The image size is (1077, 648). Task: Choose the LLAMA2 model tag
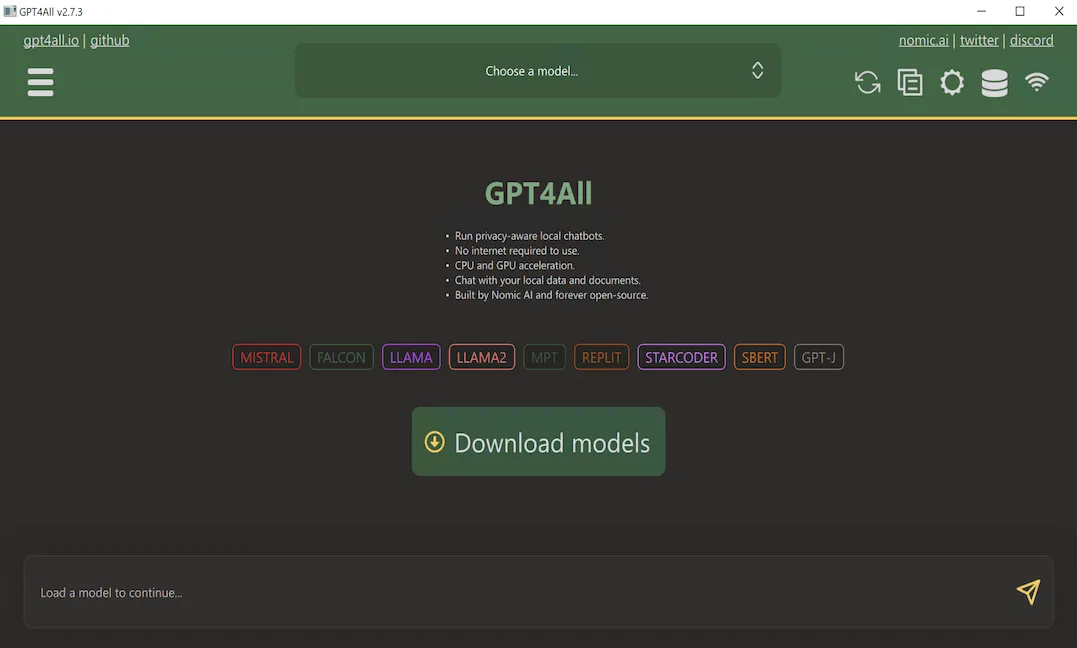[481, 357]
